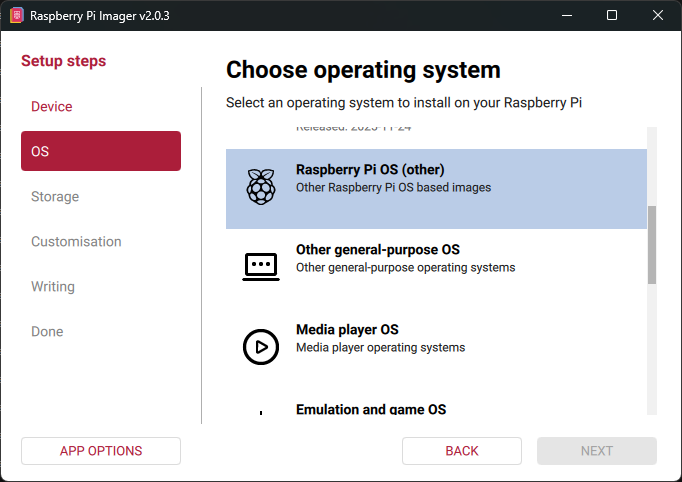Click the laptop icon for general-purpose OS
This screenshot has width=682, height=482.
(x=261, y=267)
